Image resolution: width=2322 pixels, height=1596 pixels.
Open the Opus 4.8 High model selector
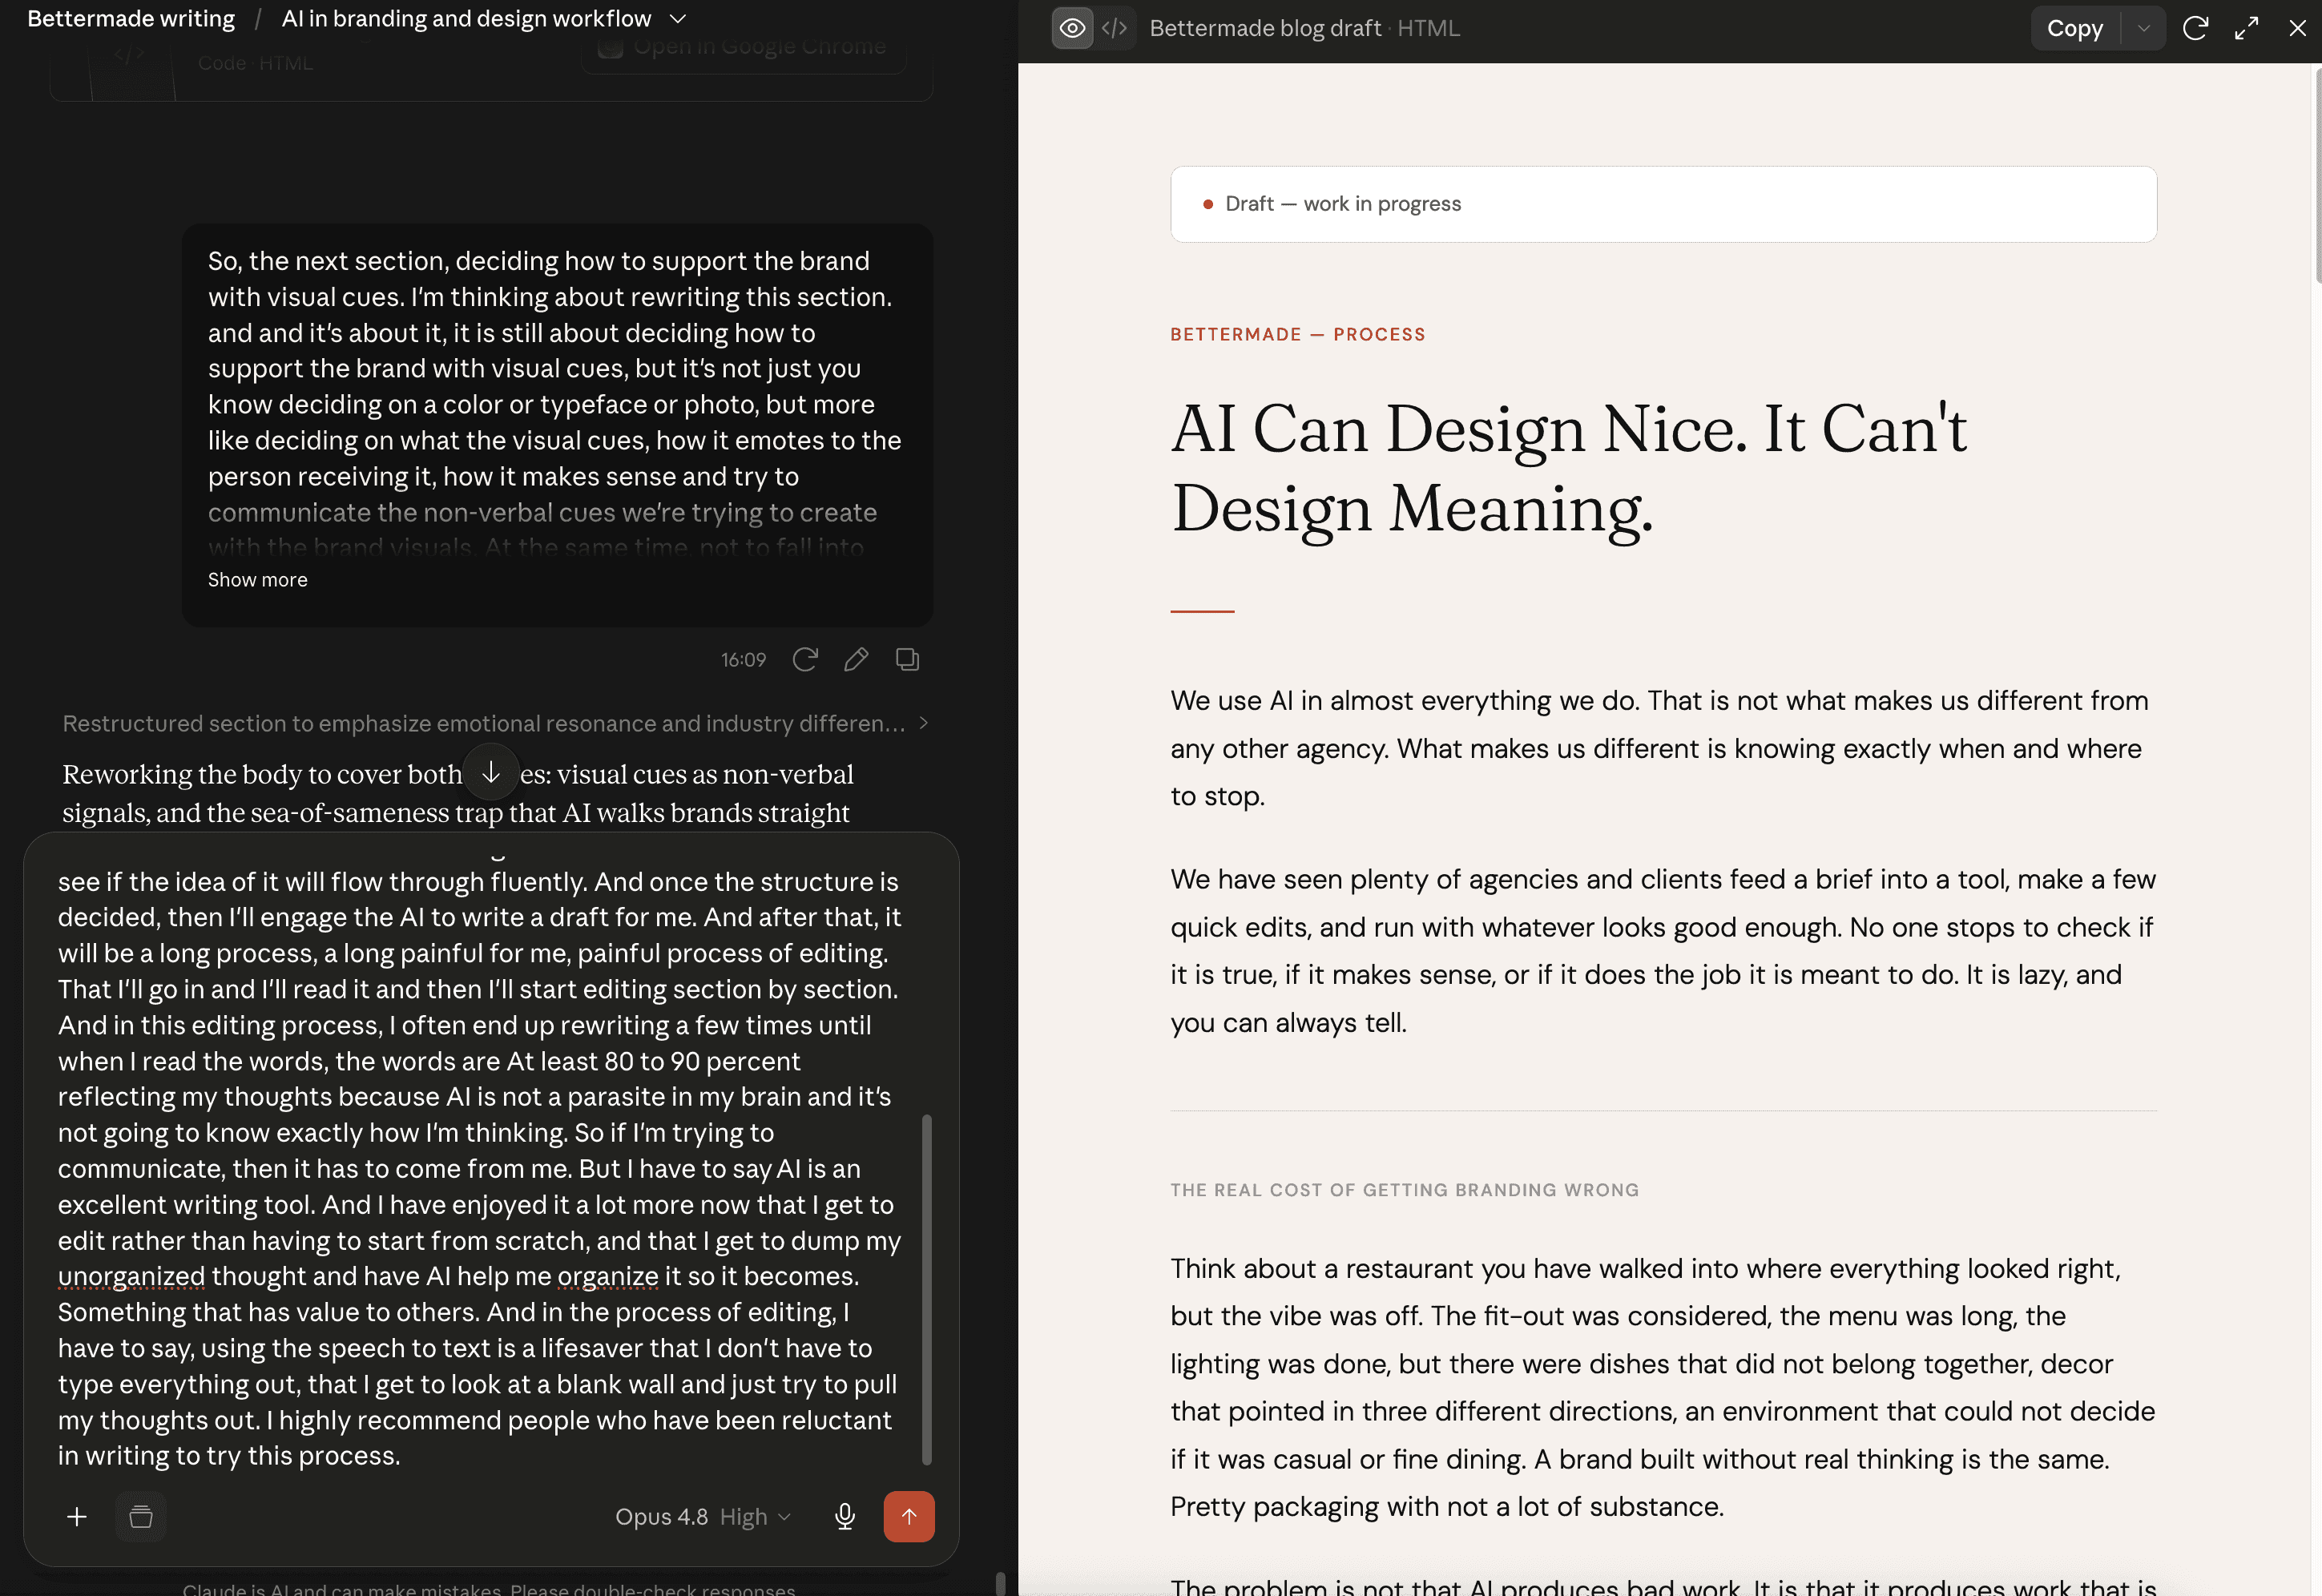point(702,1517)
